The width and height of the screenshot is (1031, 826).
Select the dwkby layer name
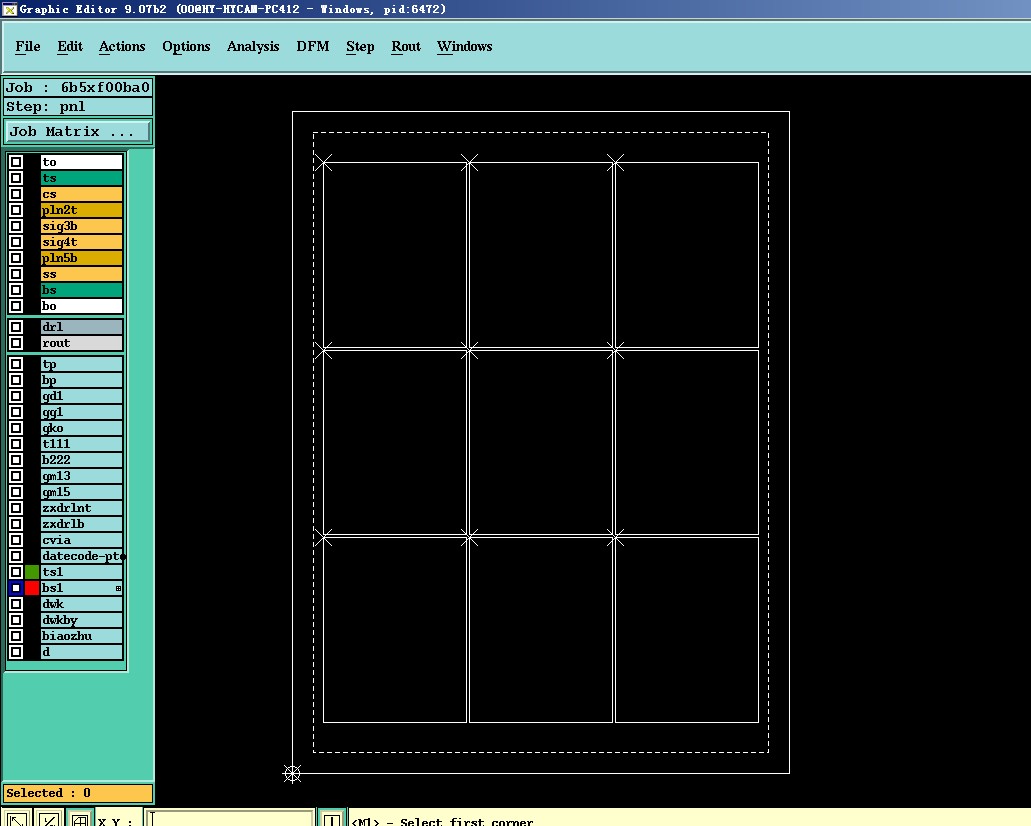(x=82, y=620)
